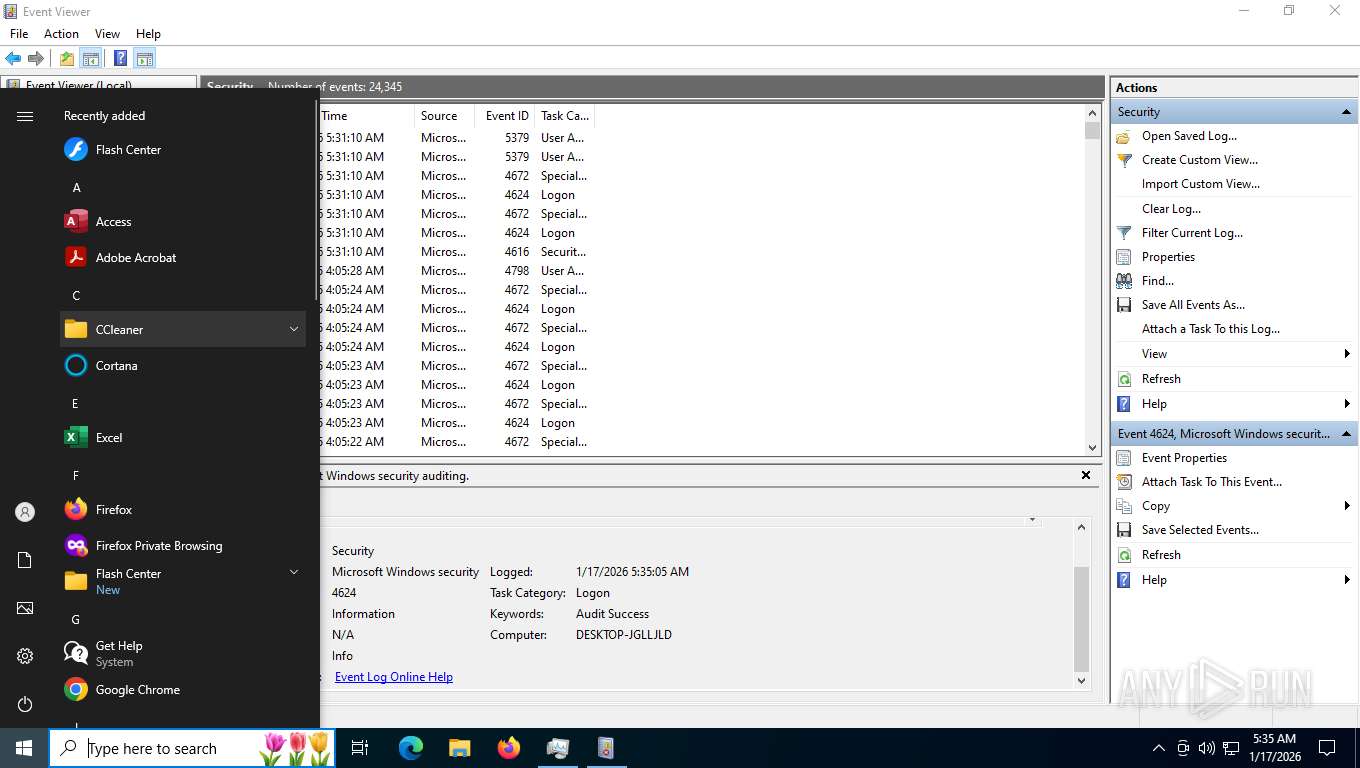
Task: Toggle the Show/Hide Console Tree icon
Action: tap(91, 58)
